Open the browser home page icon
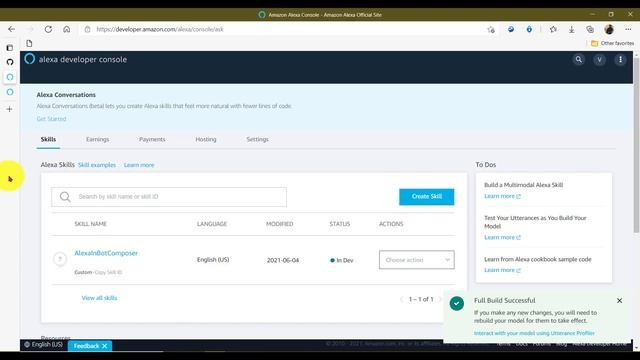 pyautogui.click(x=67, y=29)
